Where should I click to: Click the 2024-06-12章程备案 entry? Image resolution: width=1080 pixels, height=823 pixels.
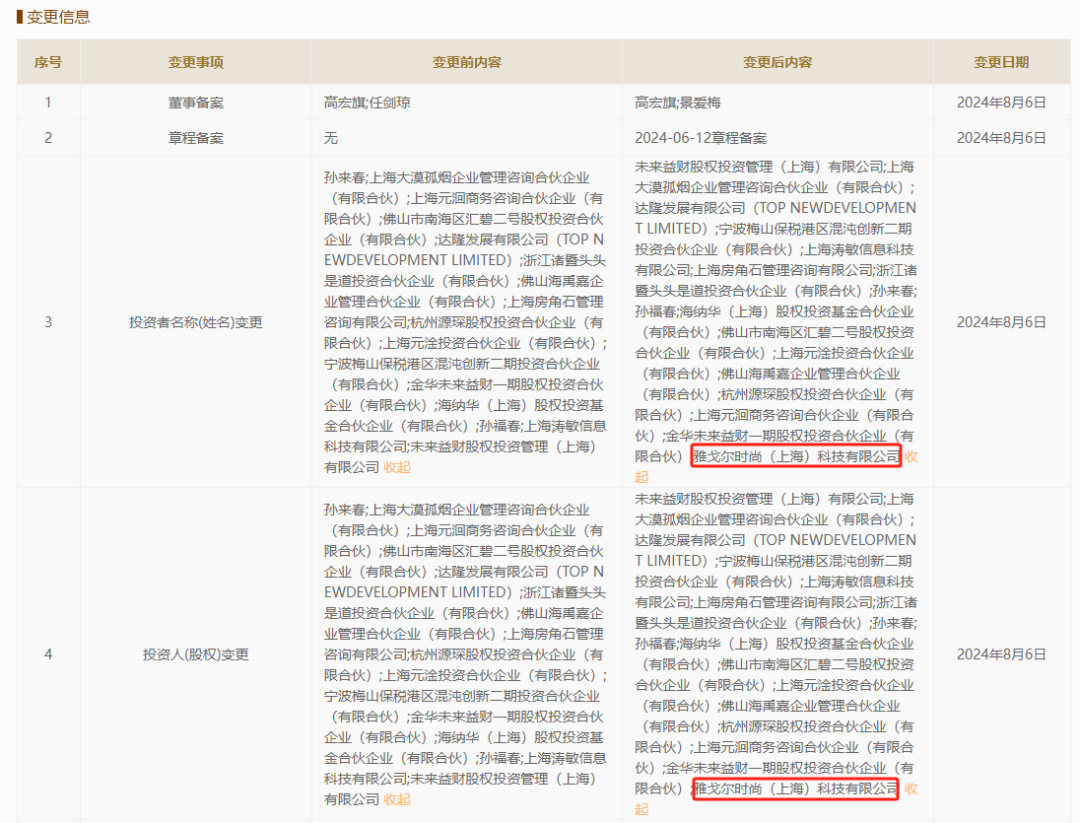click(x=701, y=138)
